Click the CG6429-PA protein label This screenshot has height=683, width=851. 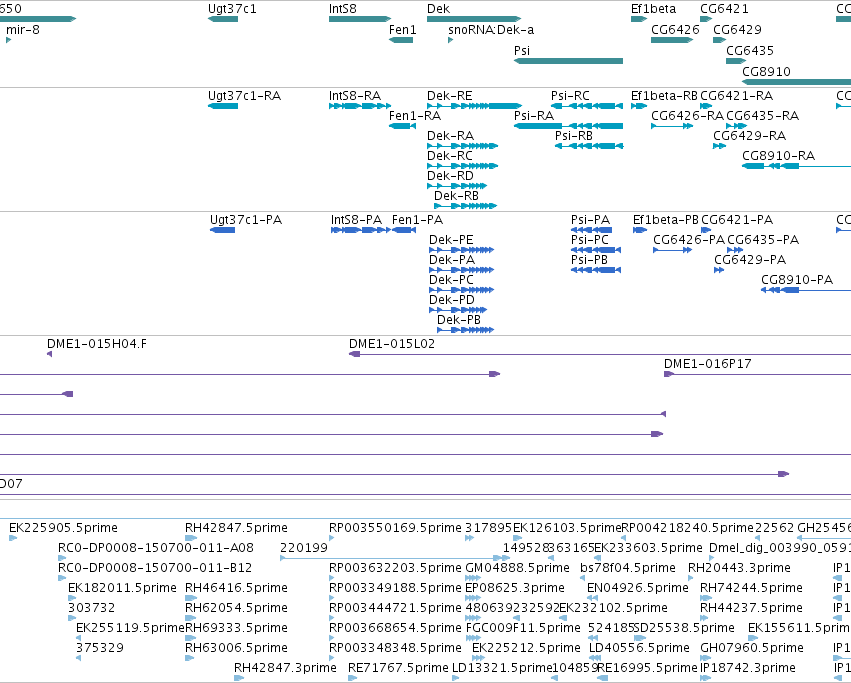click(x=750, y=260)
